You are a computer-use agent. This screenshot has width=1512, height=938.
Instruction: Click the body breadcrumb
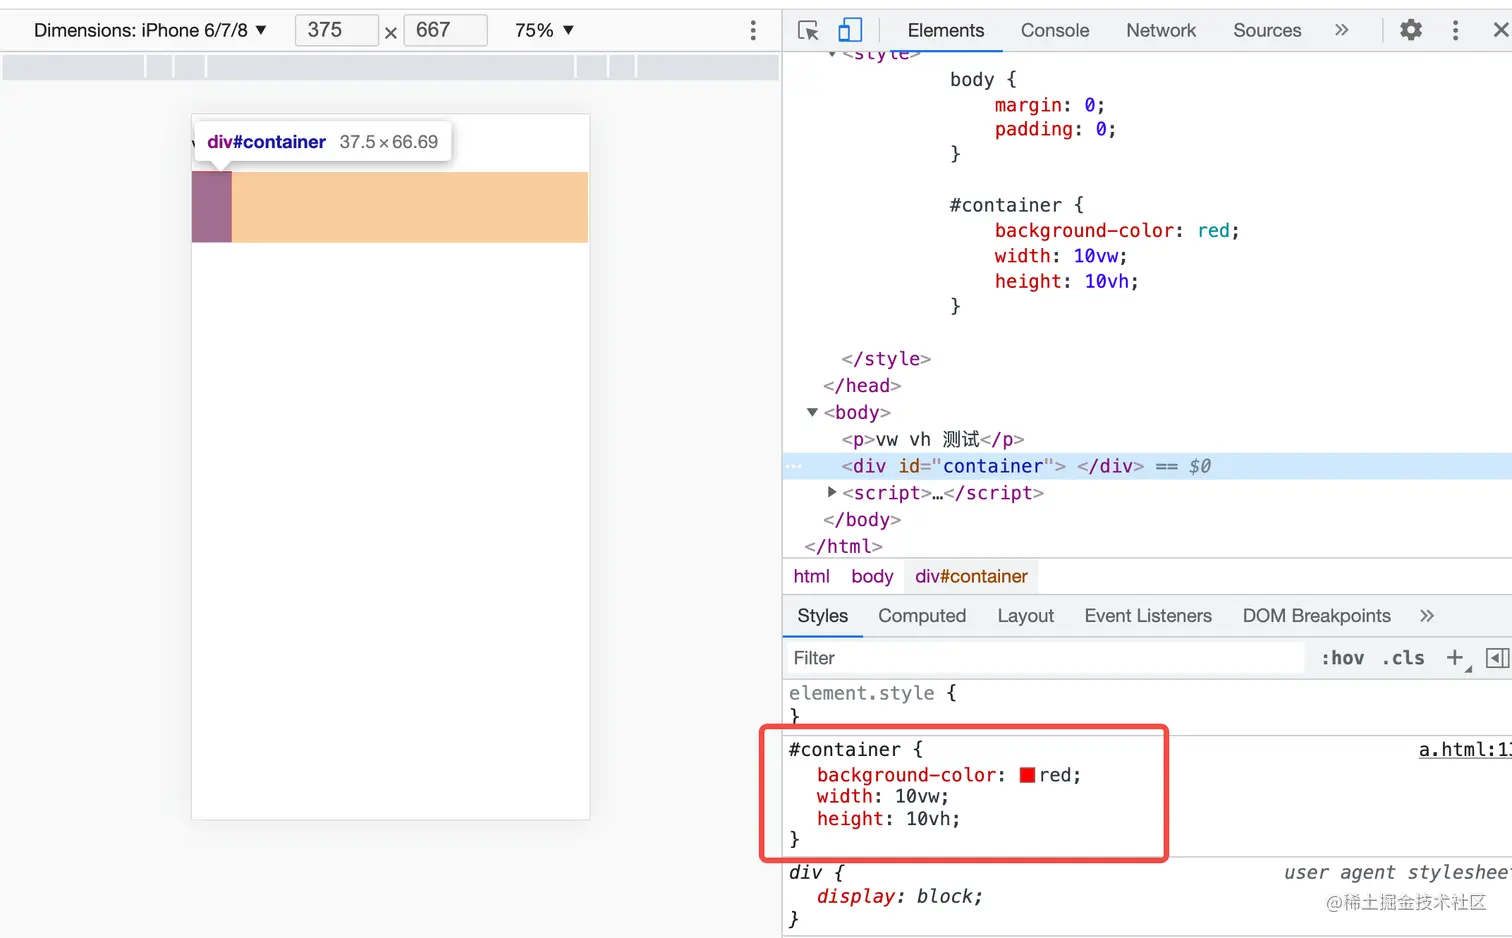872,576
